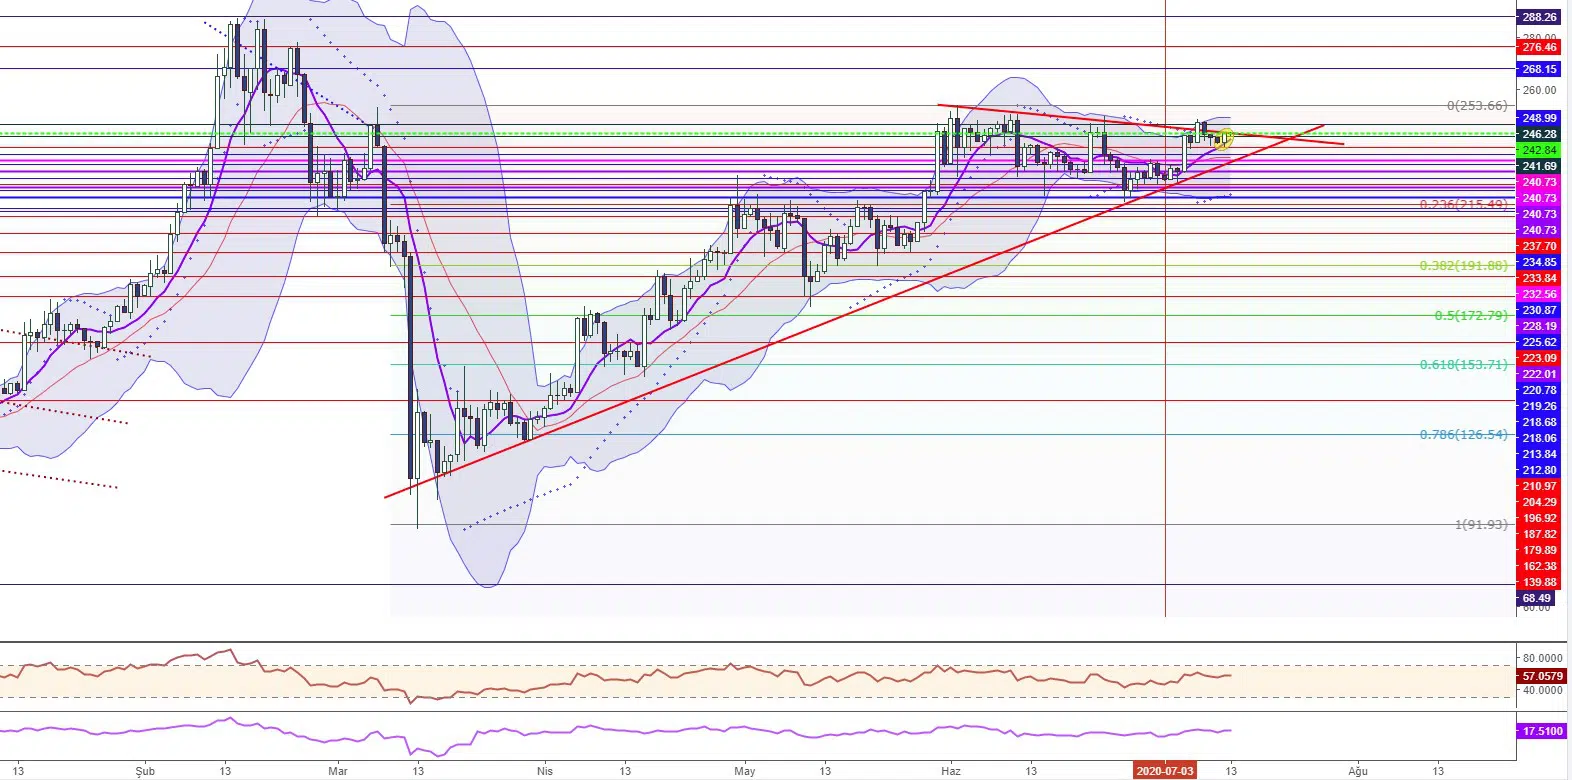The height and width of the screenshot is (780, 1572).
Task: Select the 0(253.66) Fibonacci label
Action: coord(1476,106)
